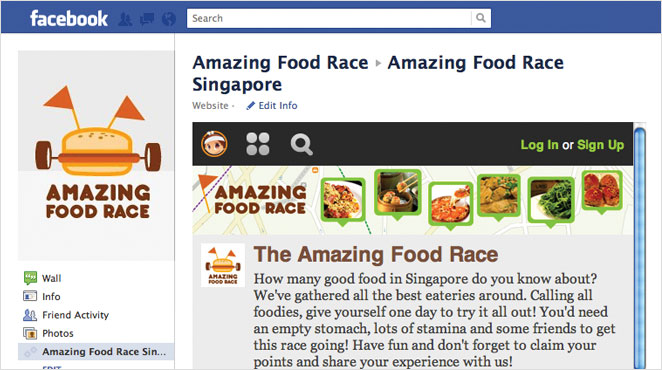Image resolution: width=662 pixels, height=370 pixels.
Task: Click the pencil icon beside Edit Info
Action: 250,106
